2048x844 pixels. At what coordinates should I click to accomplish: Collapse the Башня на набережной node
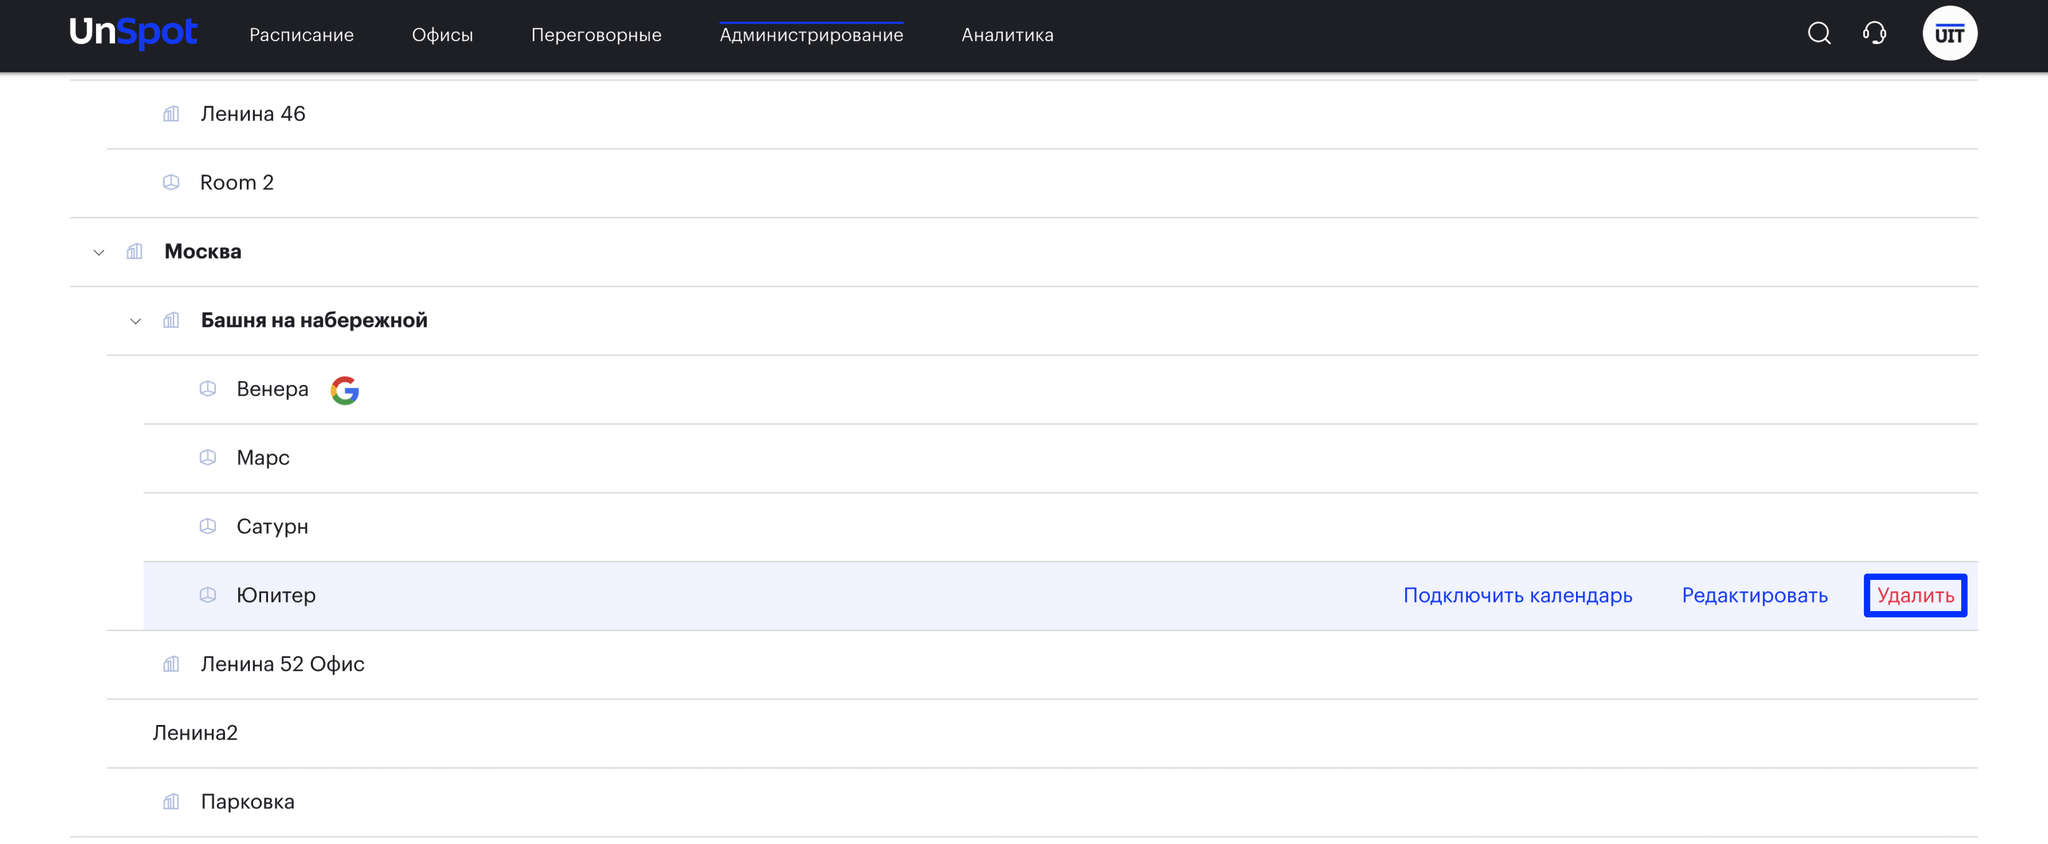(x=135, y=322)
